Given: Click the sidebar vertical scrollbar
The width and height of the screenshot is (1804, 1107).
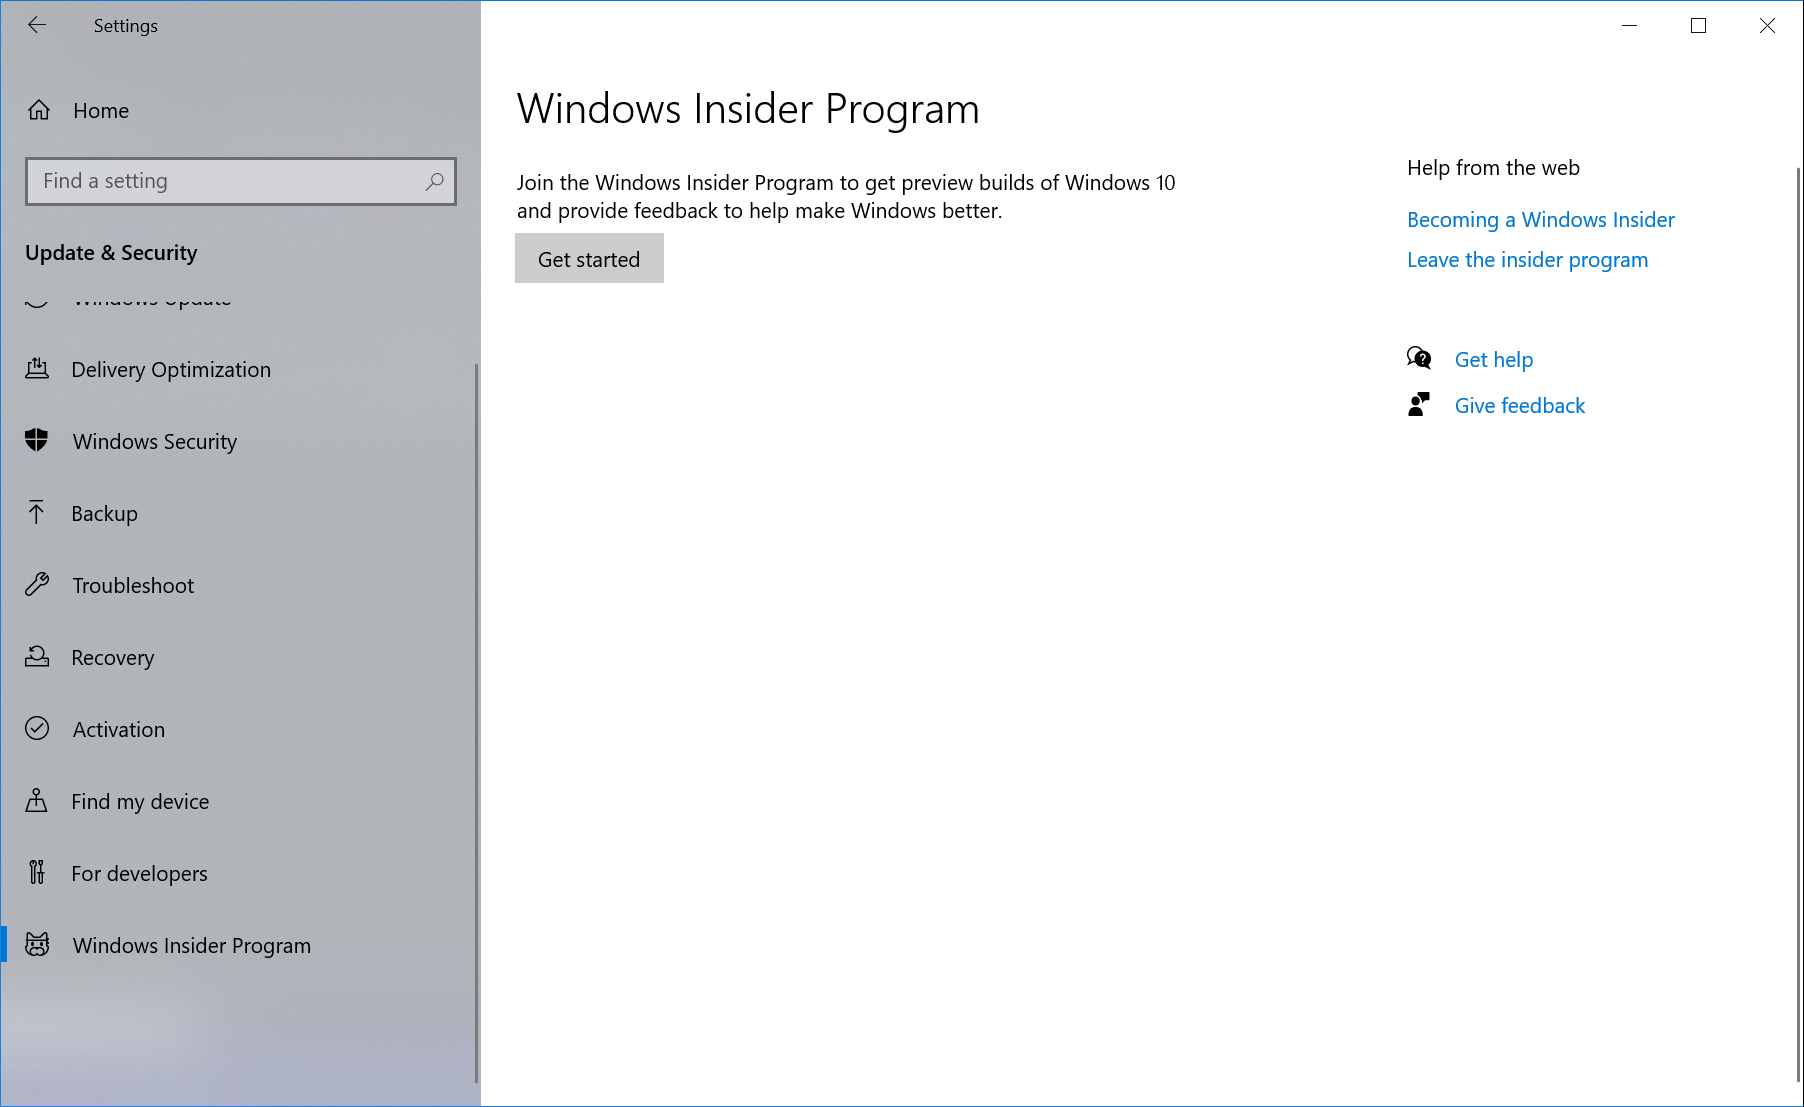Looking at the screenshot, I should pyautogui.click(x=476, y=720).
